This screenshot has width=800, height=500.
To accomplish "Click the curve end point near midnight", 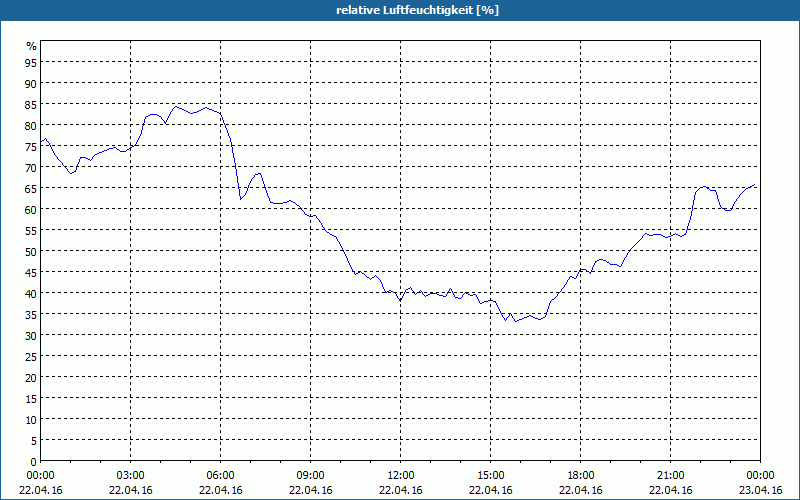I will 755,185.
